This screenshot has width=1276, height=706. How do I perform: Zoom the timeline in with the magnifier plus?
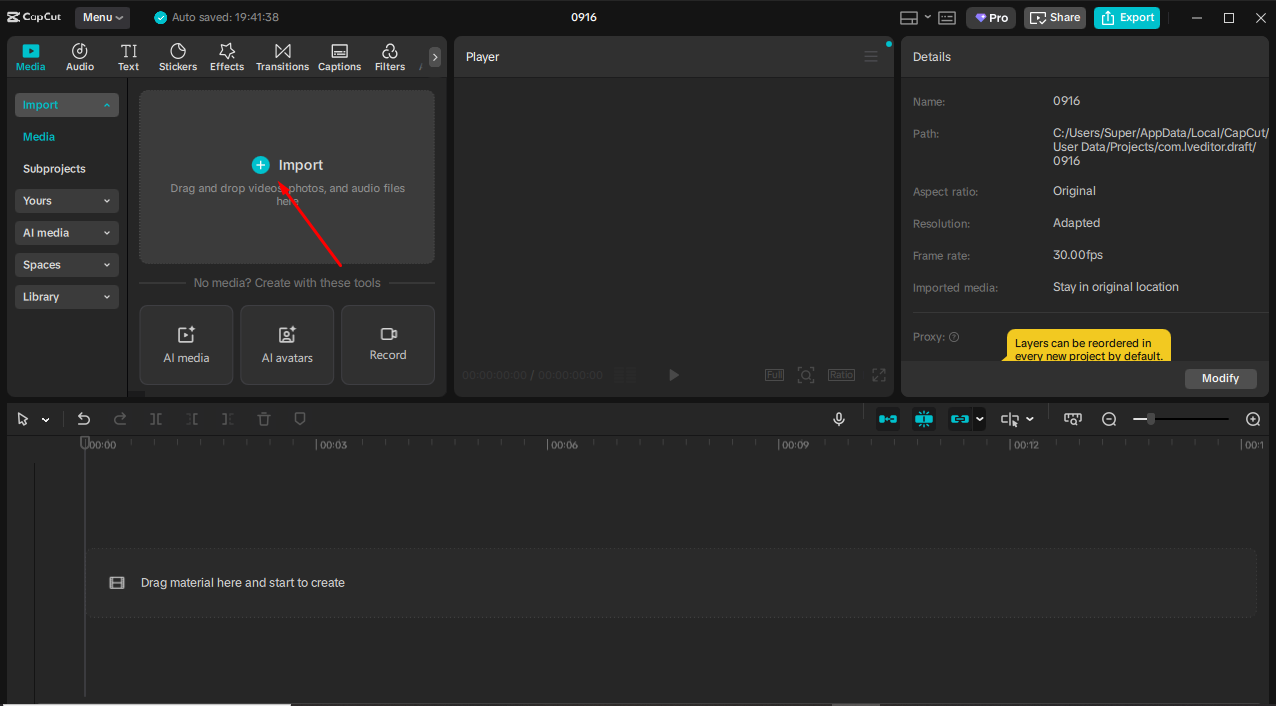[1252, 418]
